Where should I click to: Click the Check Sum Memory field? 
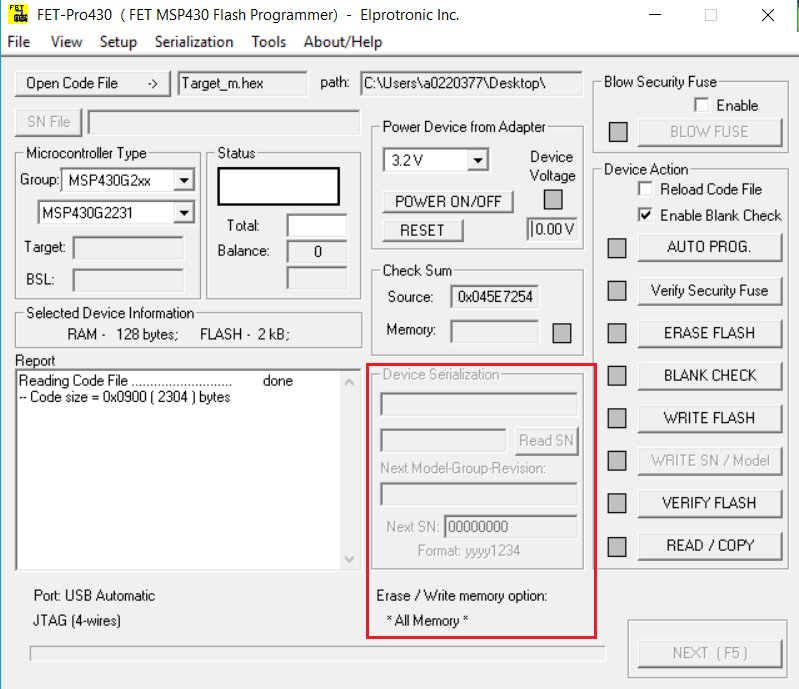point(494,332)
